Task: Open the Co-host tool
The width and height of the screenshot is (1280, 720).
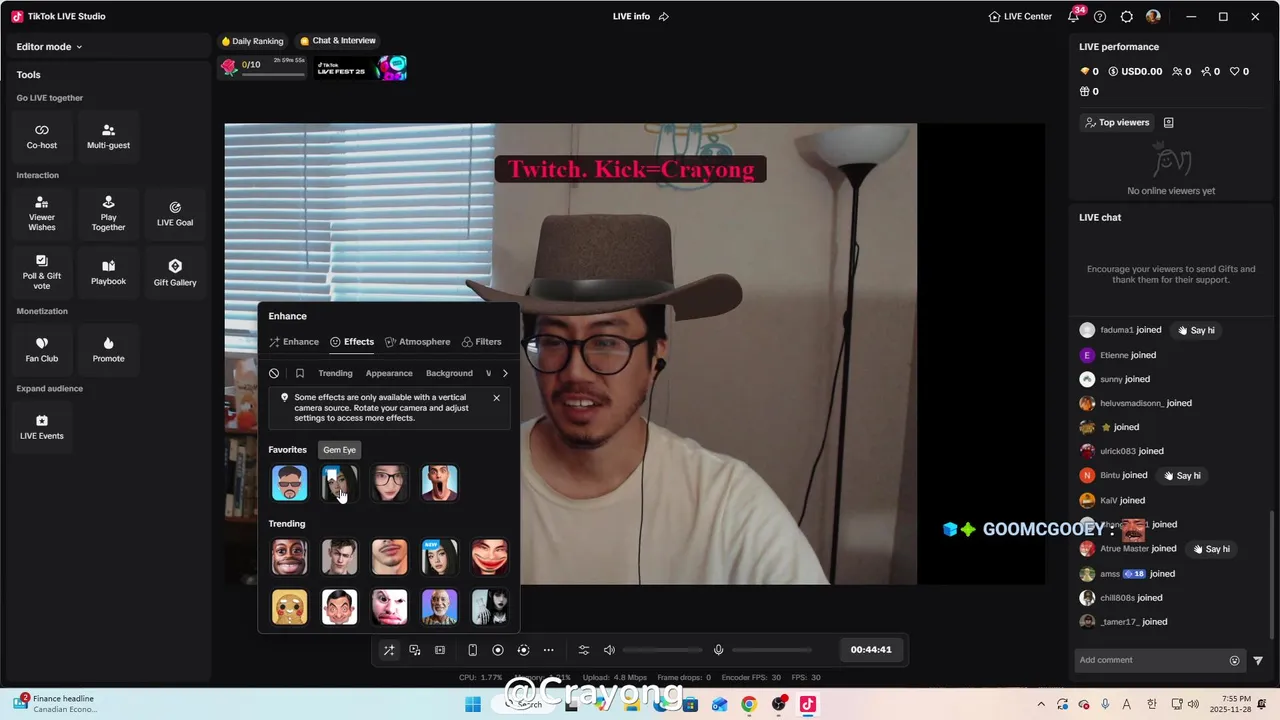Action: (x=42, y=136)
